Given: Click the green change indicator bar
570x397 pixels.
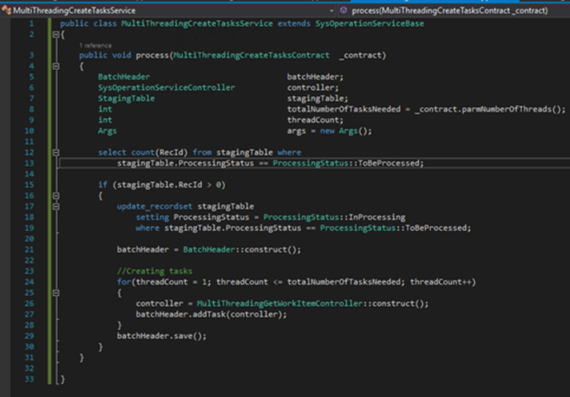Looking at the screenshot, I should click(49, 201).
